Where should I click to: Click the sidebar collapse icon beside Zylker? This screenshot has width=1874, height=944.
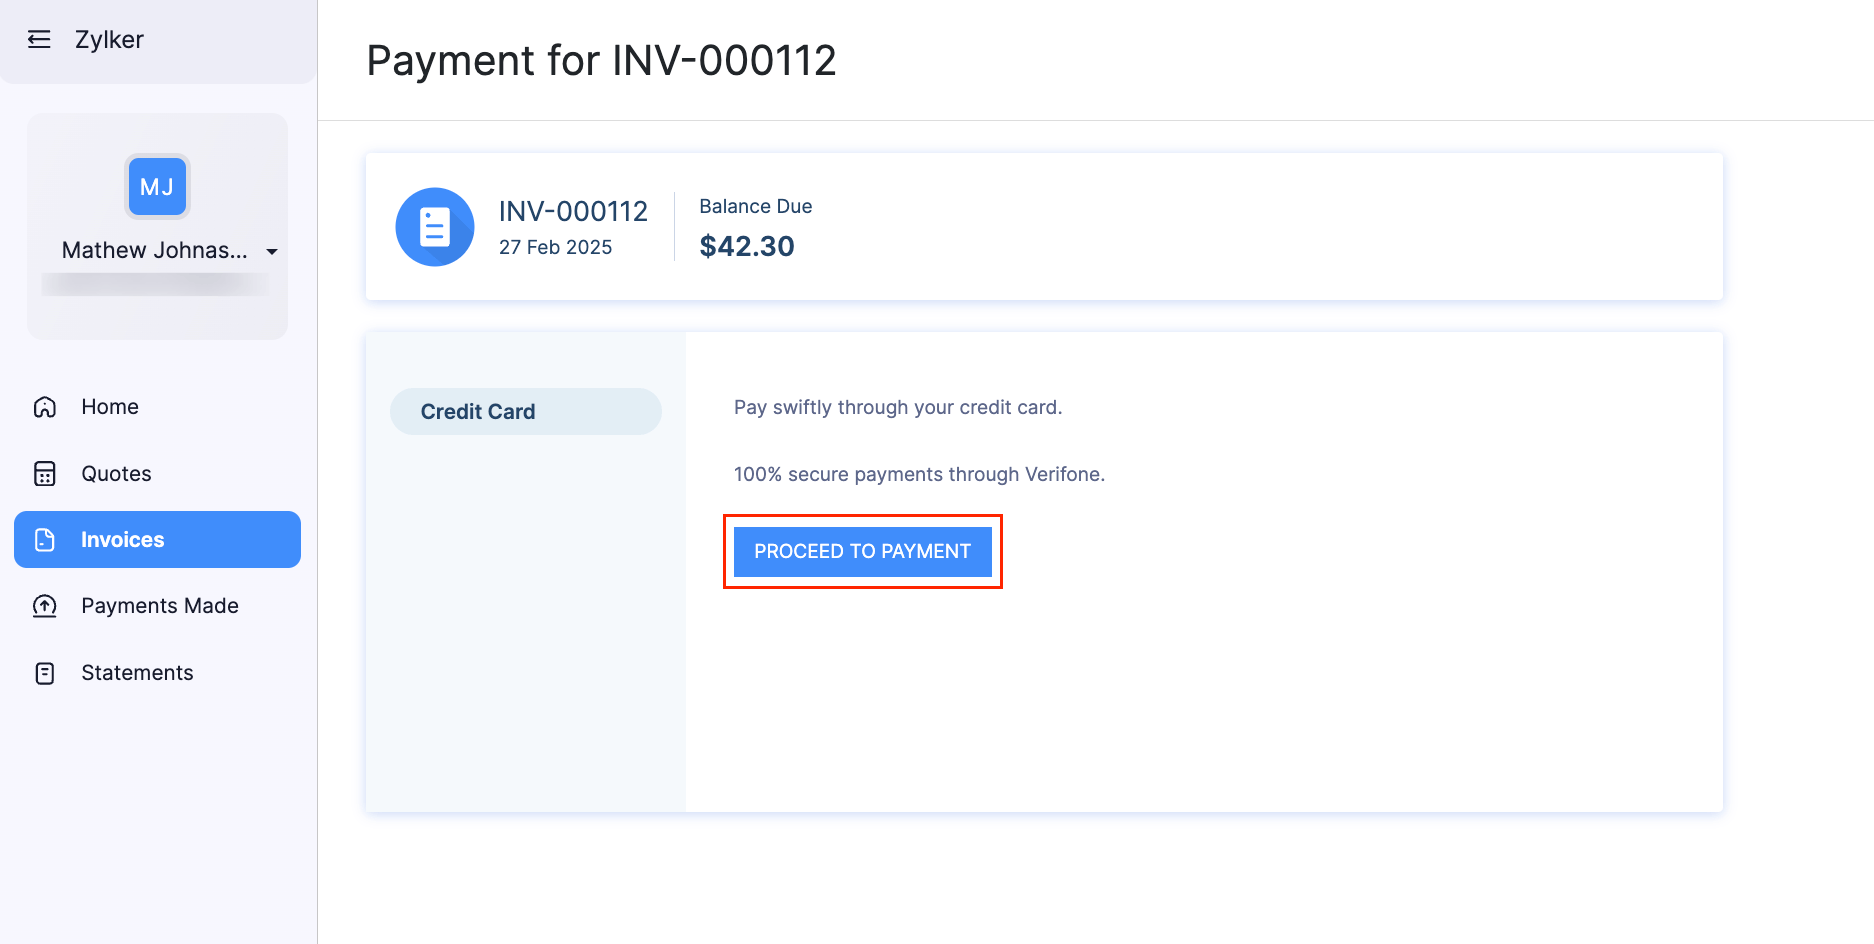(x=38, y=39)
